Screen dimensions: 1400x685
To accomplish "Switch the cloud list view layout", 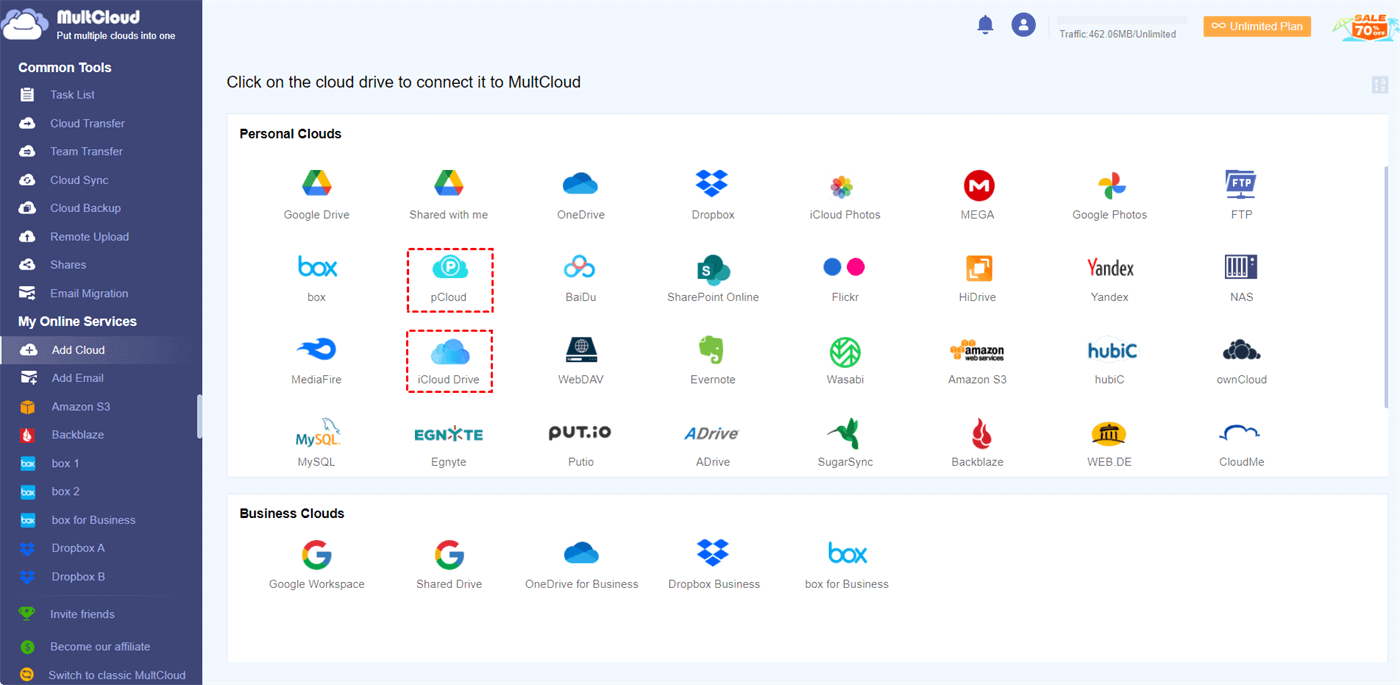I will (x=1380, y=85).
